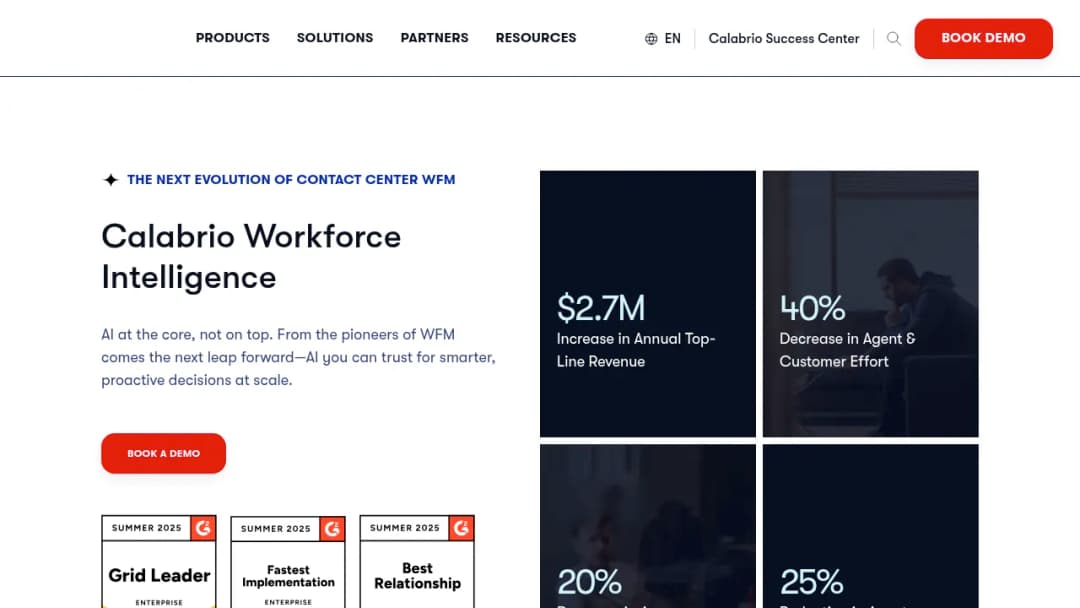Screen dimensions: 1080x608
Task: Click the $2.7M revenue stat card
Action: click(x=647, y=304)
